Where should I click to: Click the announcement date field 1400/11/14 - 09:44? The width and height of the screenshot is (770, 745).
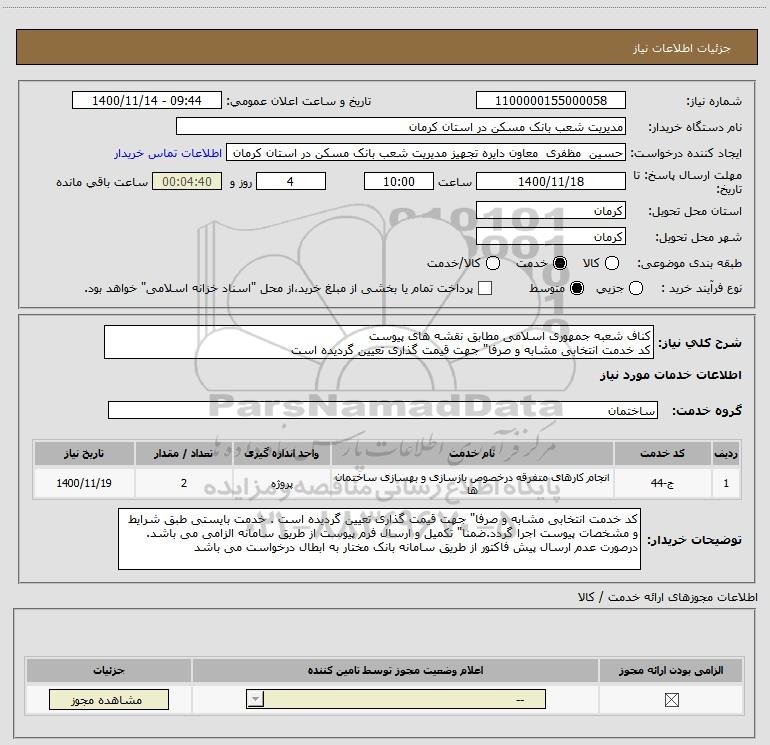(x=147, y=100)
